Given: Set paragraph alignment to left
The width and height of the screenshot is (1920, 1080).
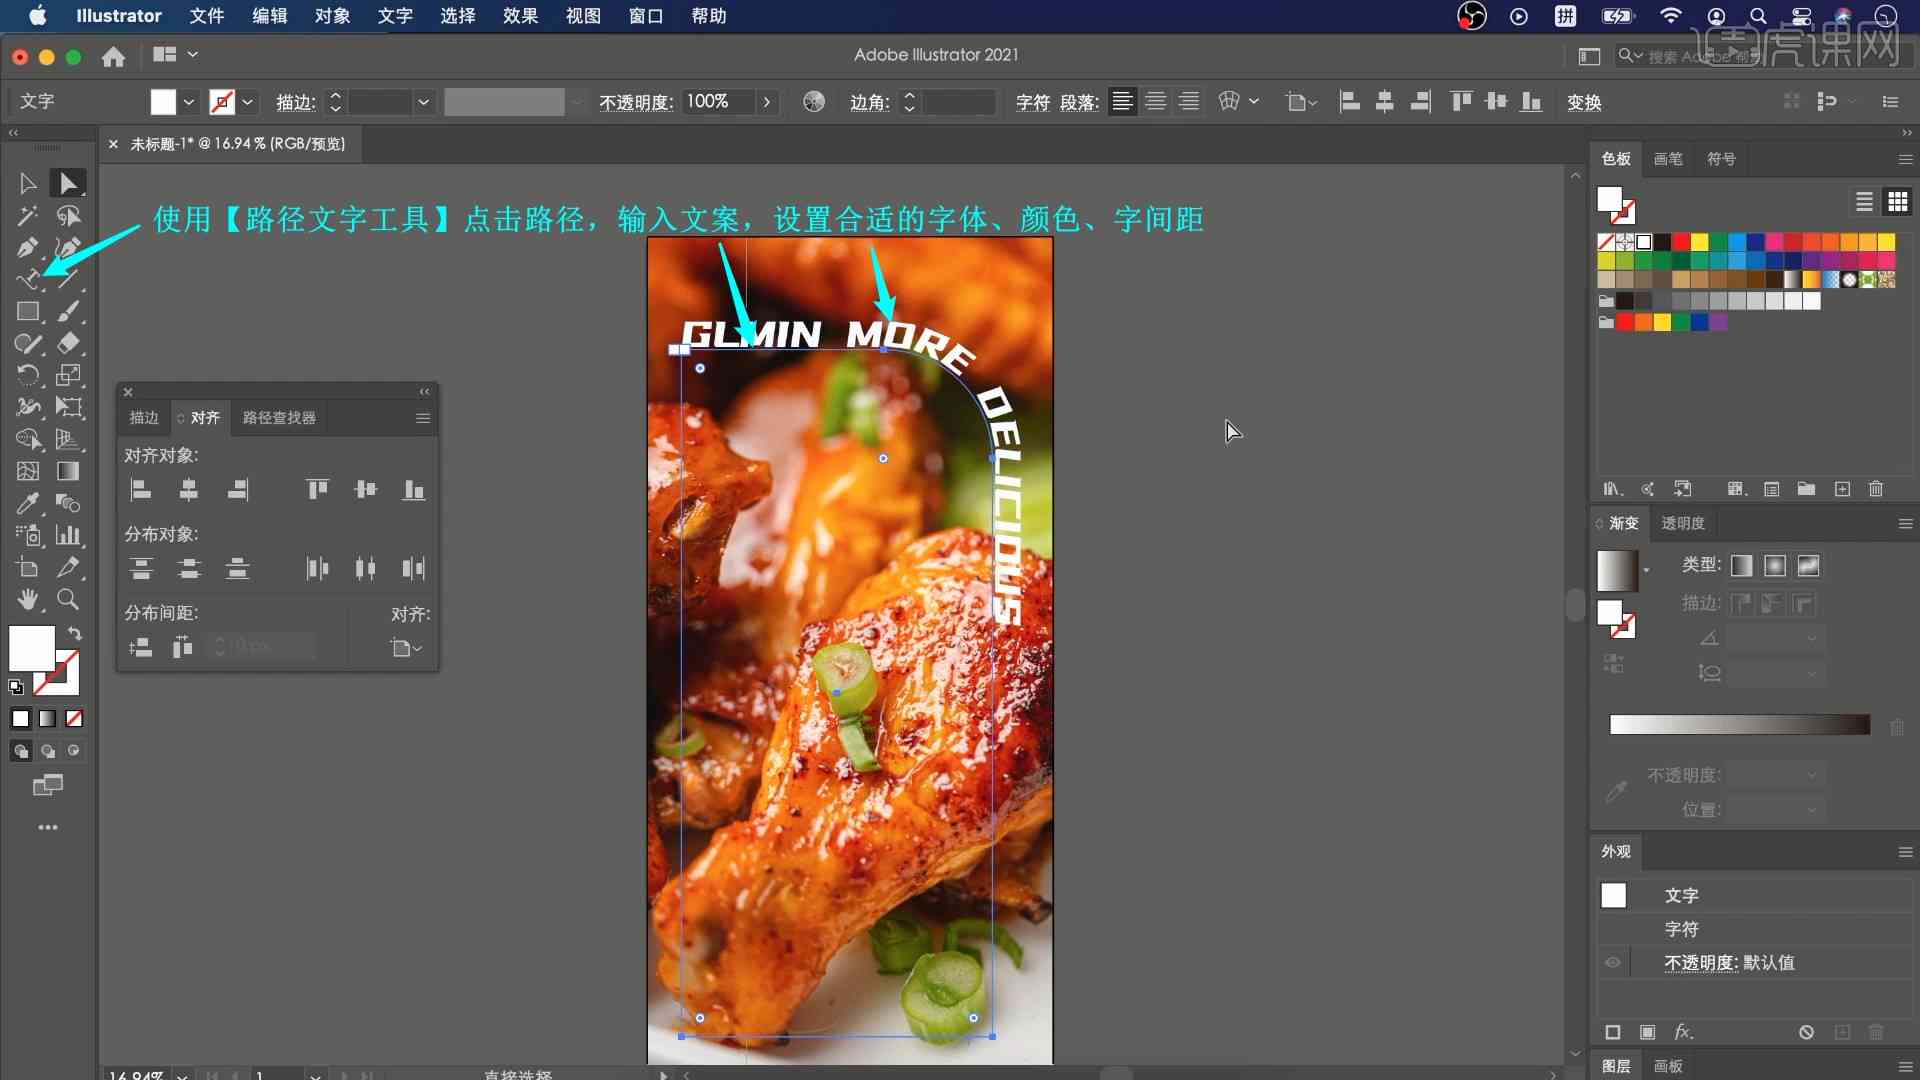Looking at the screenshot, I should click(x=1122, y=101).
